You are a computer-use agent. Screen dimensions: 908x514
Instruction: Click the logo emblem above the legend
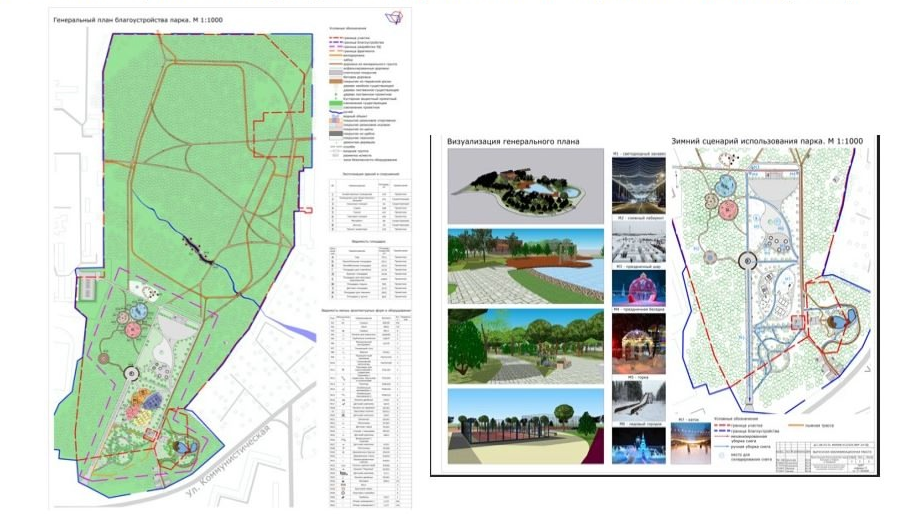(391, 18)
